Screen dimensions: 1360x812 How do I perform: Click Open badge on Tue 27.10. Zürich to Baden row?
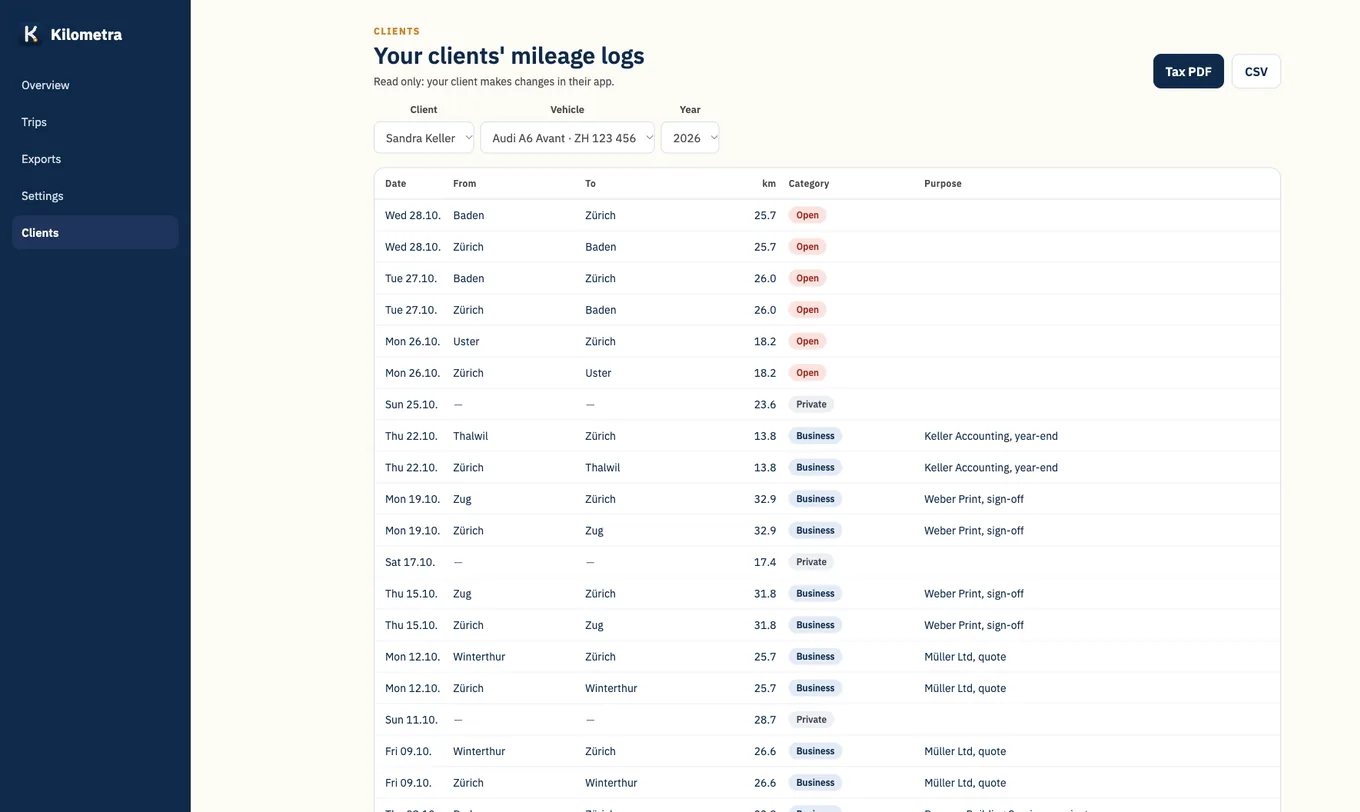808,310
